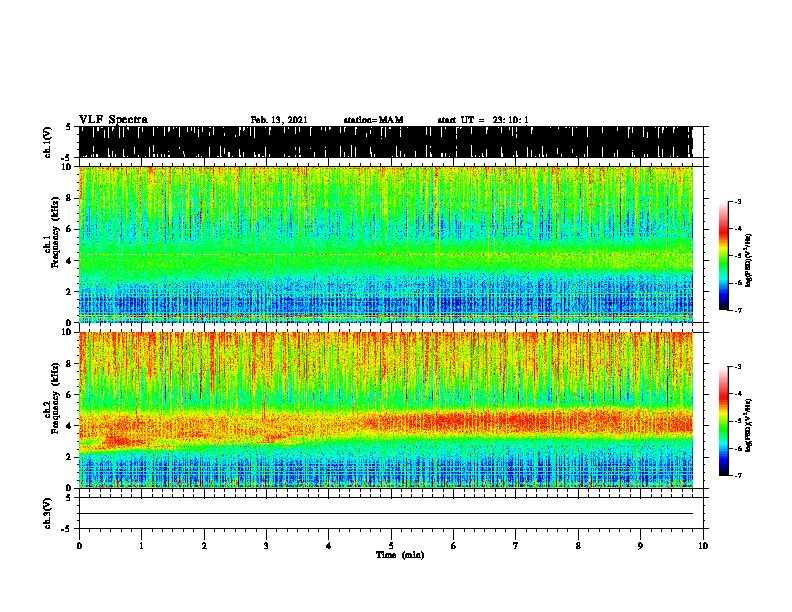The height and width of the screenshot is (612, 792).
Task: Click the "-3" label on the ch.2 color scale
Action: click(738, 367)
